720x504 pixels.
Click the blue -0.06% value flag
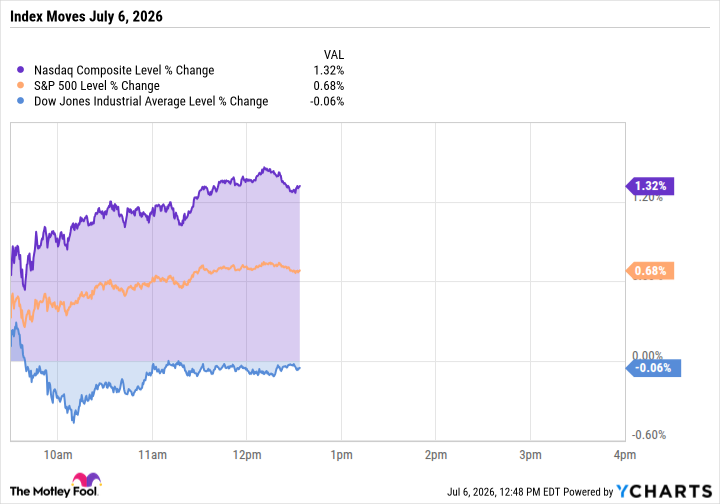click(653, 368)
